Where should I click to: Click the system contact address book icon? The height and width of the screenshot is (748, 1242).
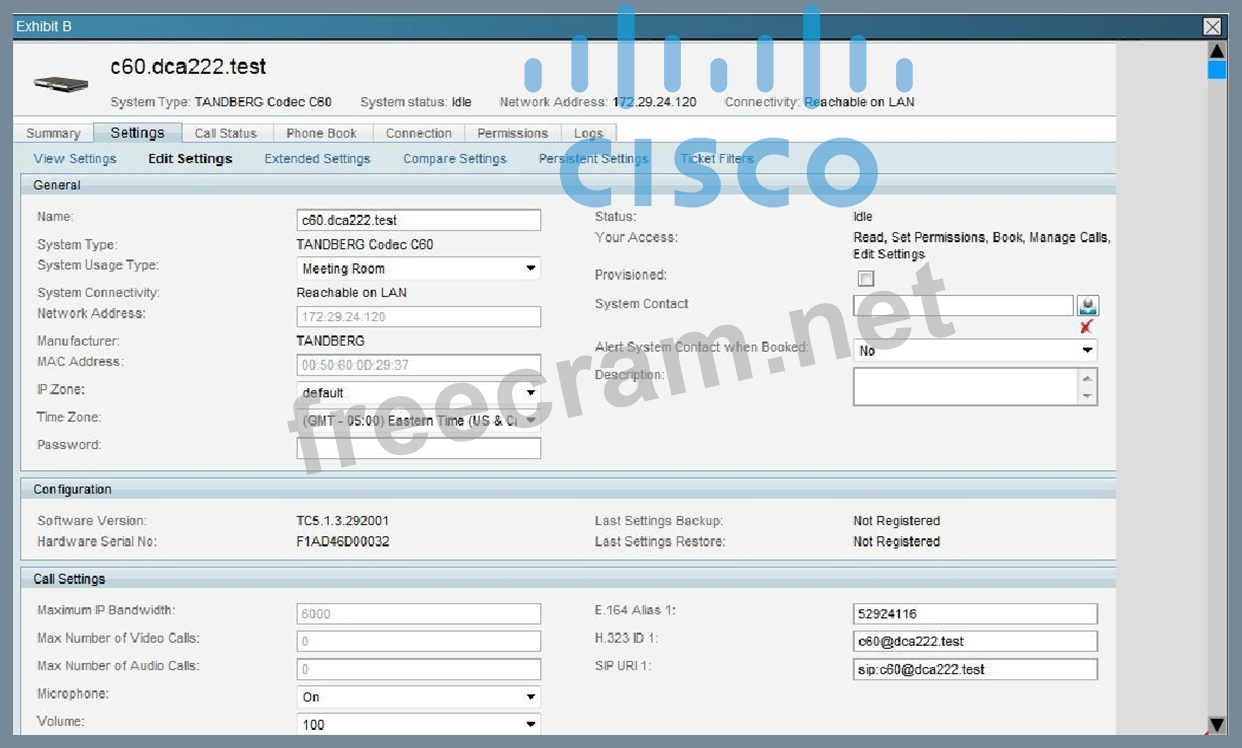(x=1087, y=306)
